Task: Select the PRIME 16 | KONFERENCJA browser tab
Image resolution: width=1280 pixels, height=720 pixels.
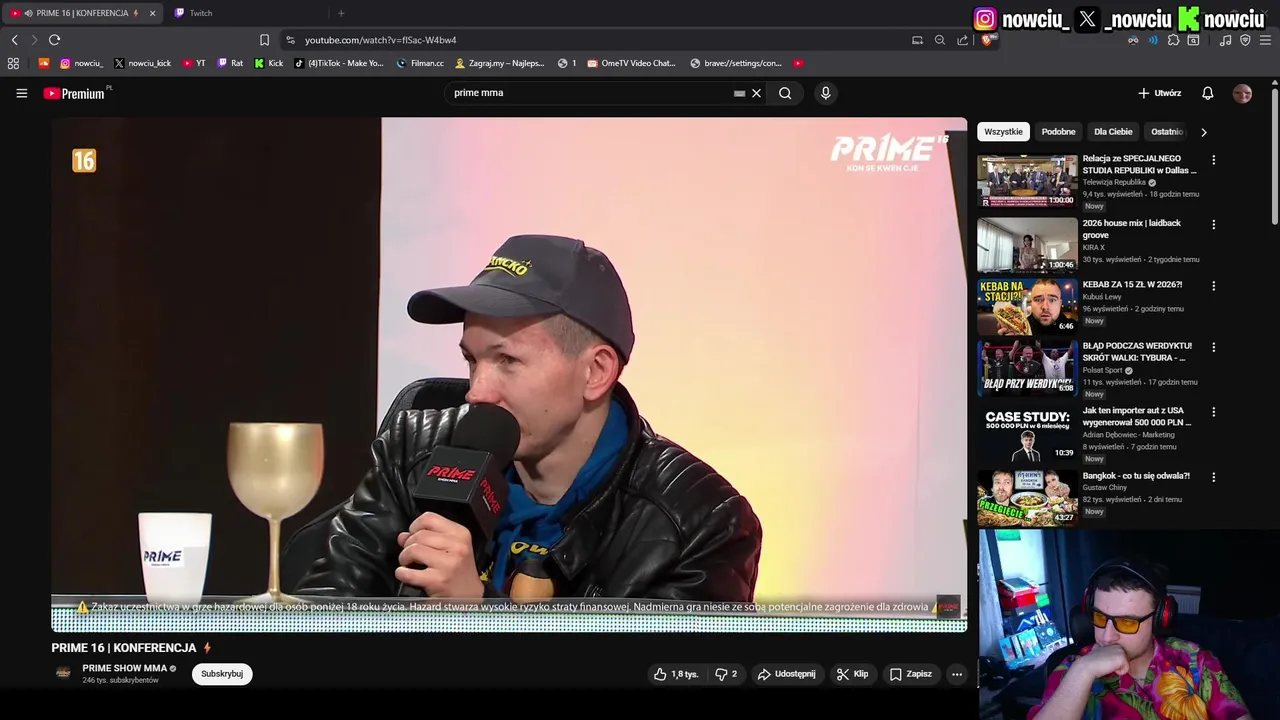Action: pos(83,13)
